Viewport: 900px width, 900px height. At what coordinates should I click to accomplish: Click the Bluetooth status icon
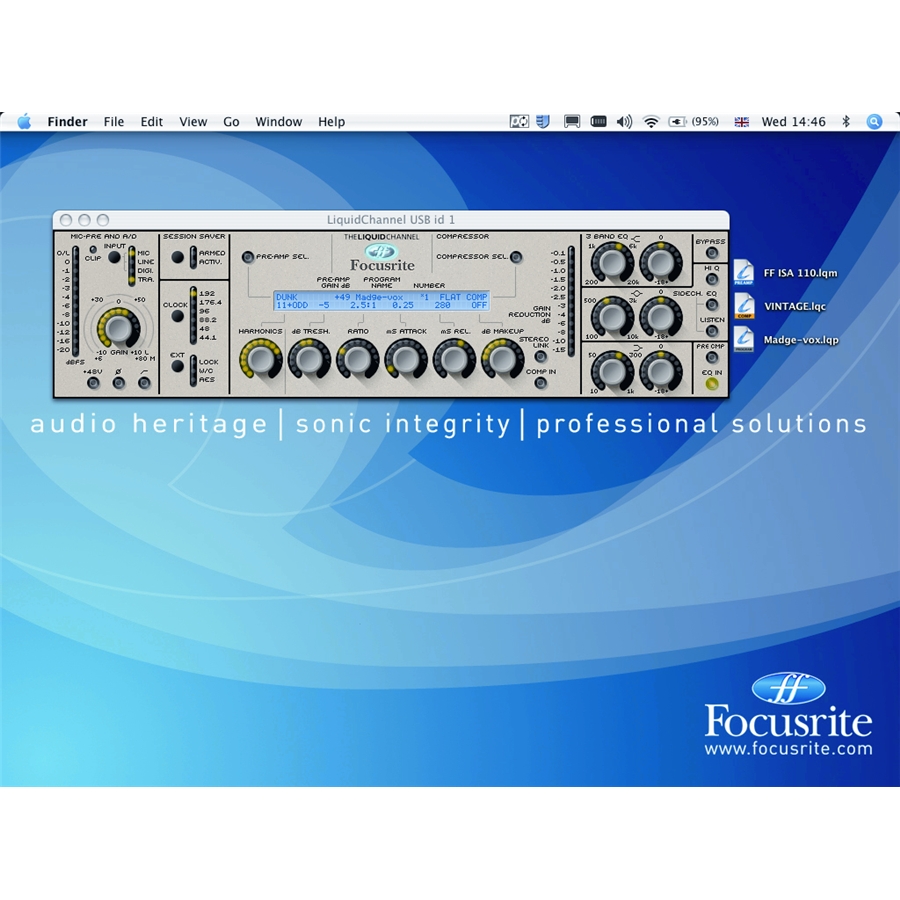pos(845,122)
